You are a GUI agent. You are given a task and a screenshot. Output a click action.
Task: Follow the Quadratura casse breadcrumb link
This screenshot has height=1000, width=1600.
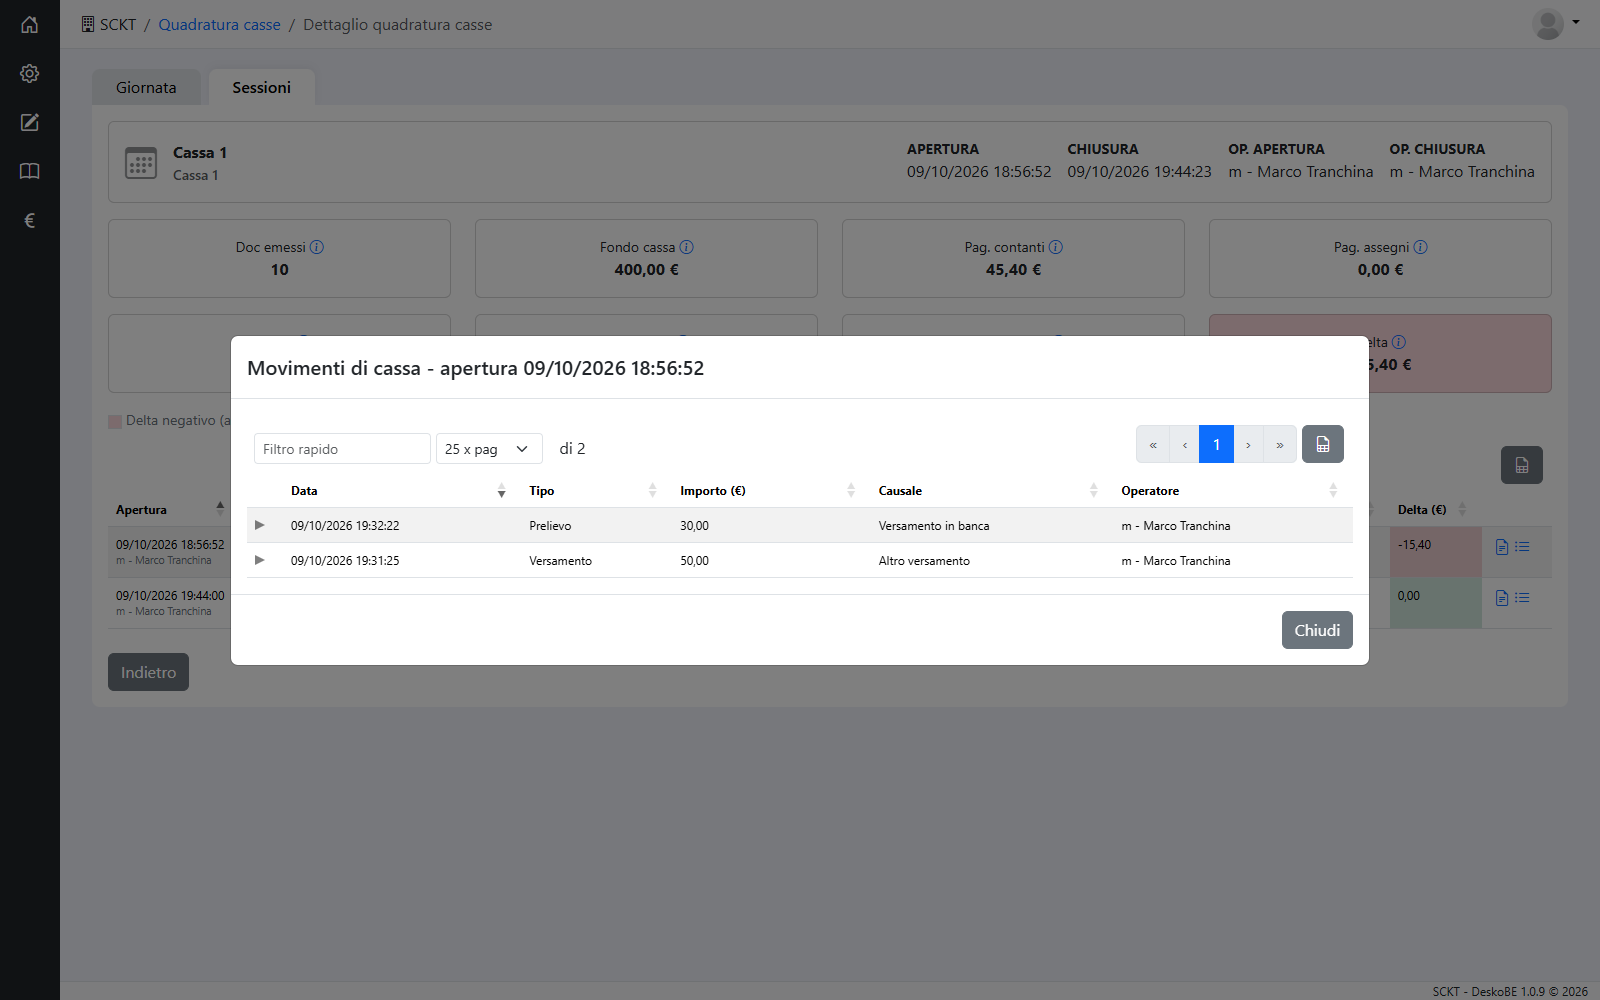click(219, 24)
